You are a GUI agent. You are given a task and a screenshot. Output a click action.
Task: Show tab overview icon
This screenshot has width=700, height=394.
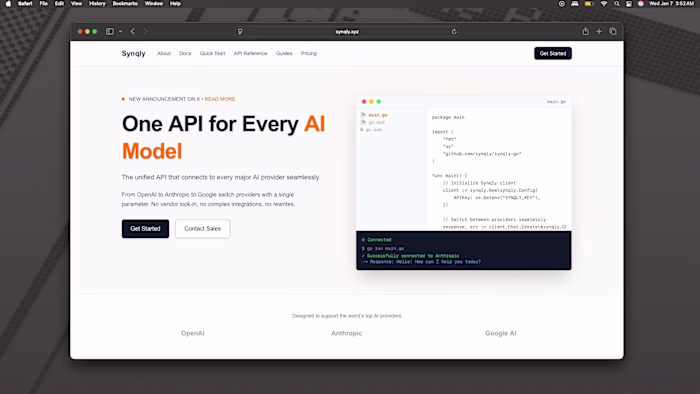point(612,31)
